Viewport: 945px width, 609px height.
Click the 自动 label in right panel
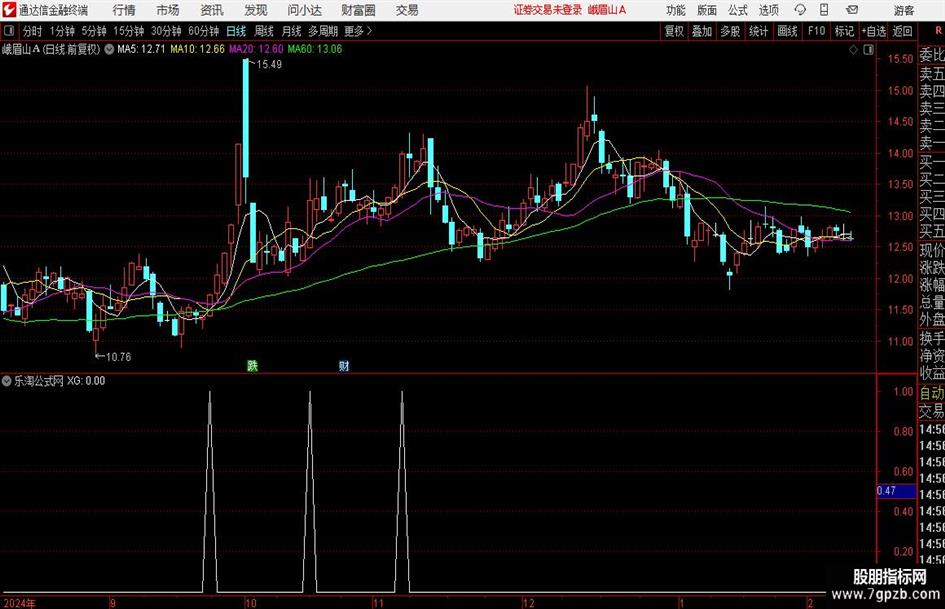[x=932, y=393]
